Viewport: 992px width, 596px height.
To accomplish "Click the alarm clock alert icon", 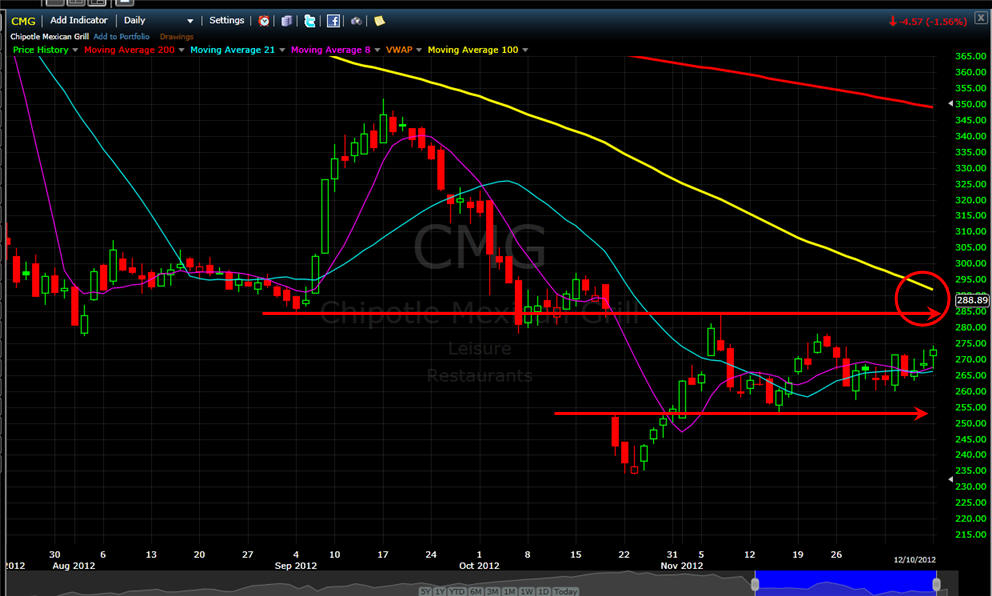I will tap(264, 20).
